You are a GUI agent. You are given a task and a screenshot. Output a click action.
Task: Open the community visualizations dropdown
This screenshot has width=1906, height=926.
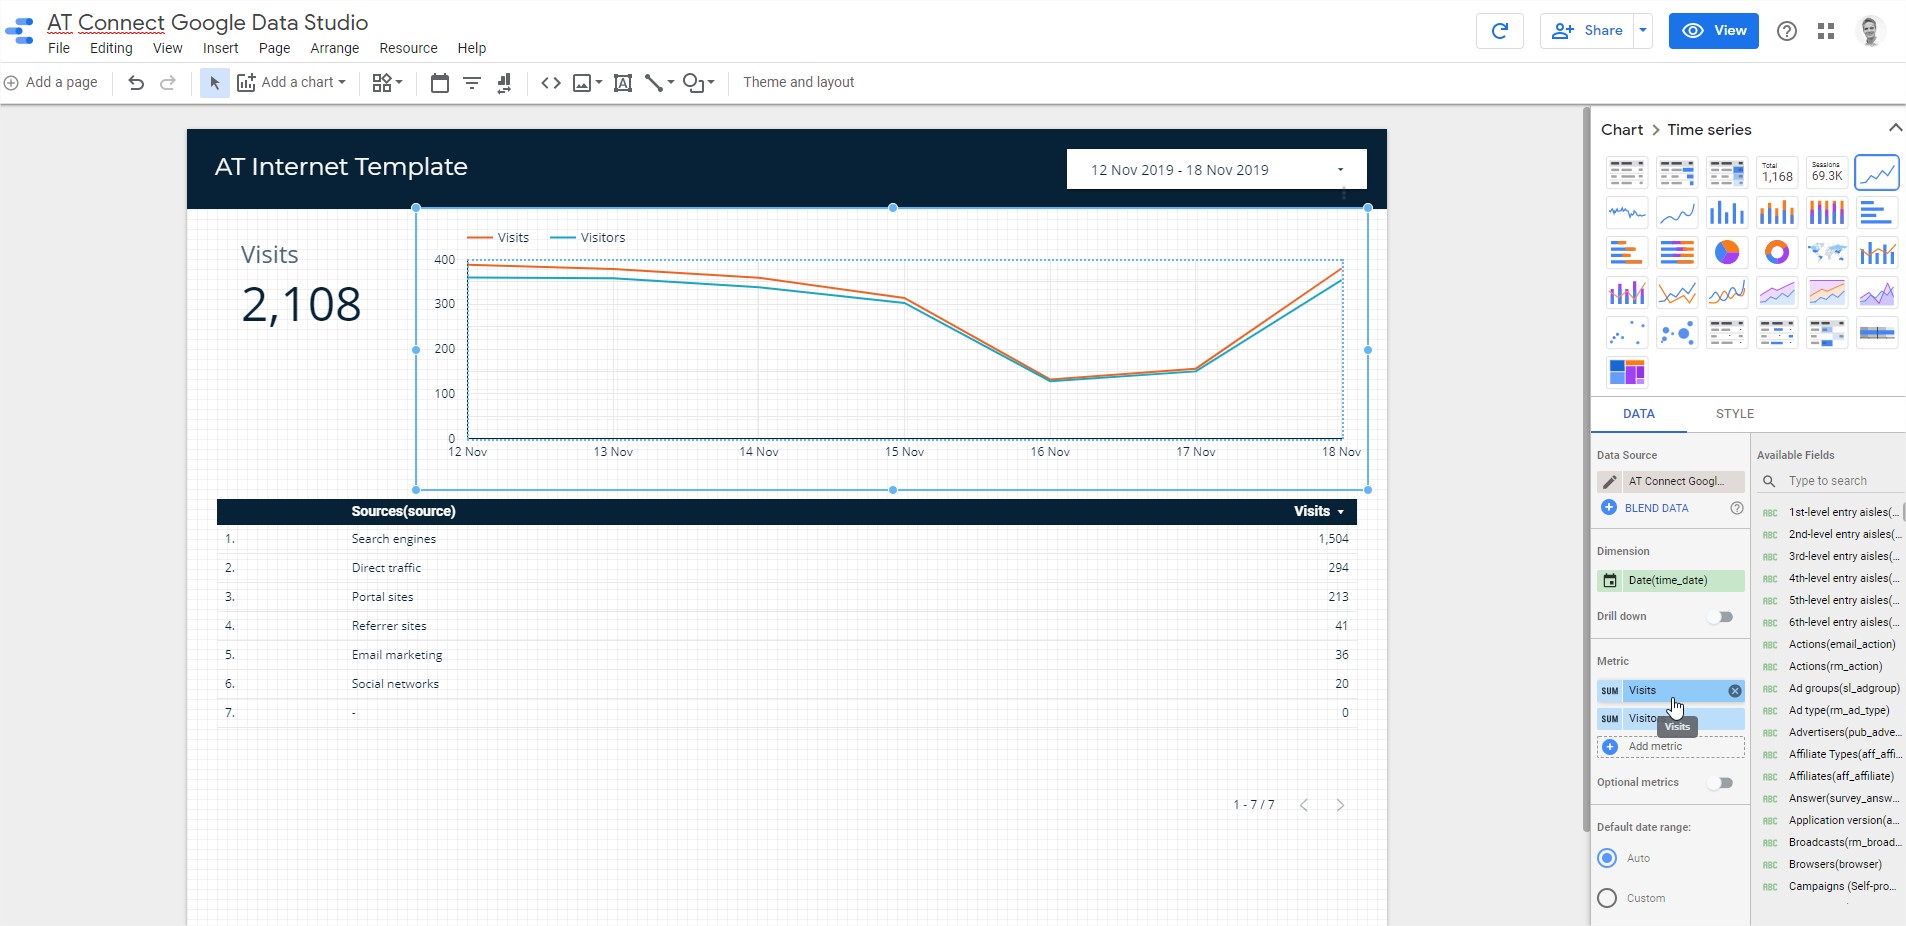387,83
